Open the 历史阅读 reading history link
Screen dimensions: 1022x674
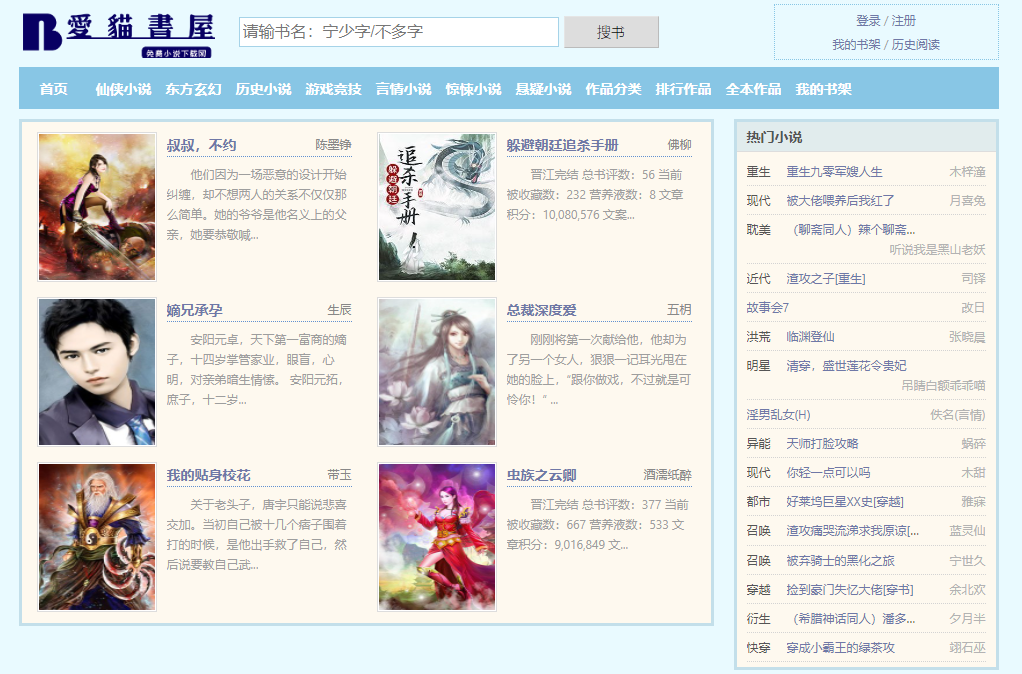point(915,45)
